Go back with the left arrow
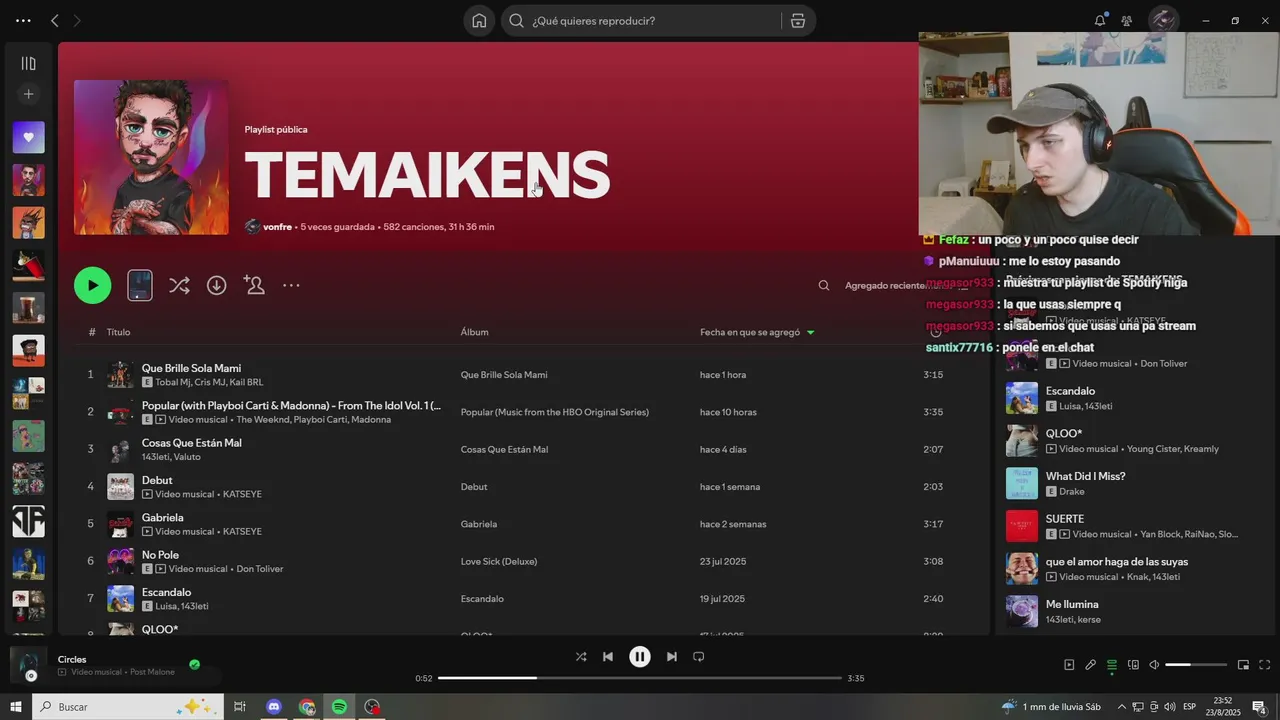1280x720 pixels. [55, 21]
